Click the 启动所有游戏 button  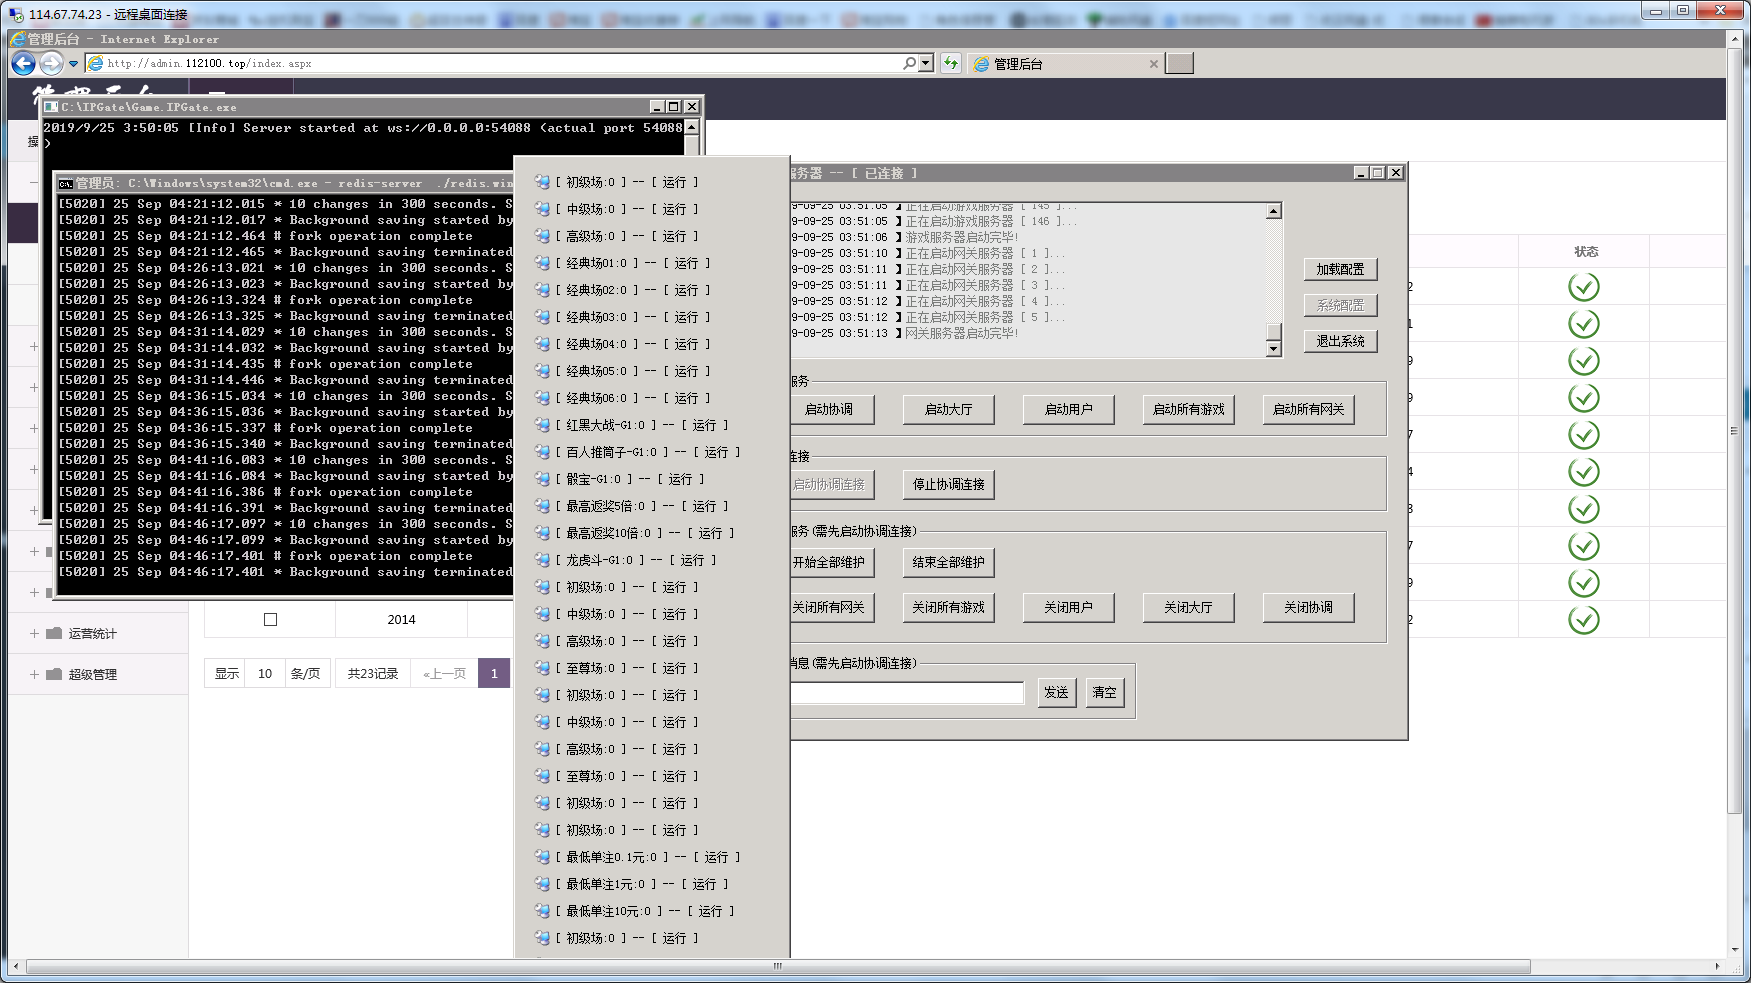pyautogui.click(x=1188, y=409)
